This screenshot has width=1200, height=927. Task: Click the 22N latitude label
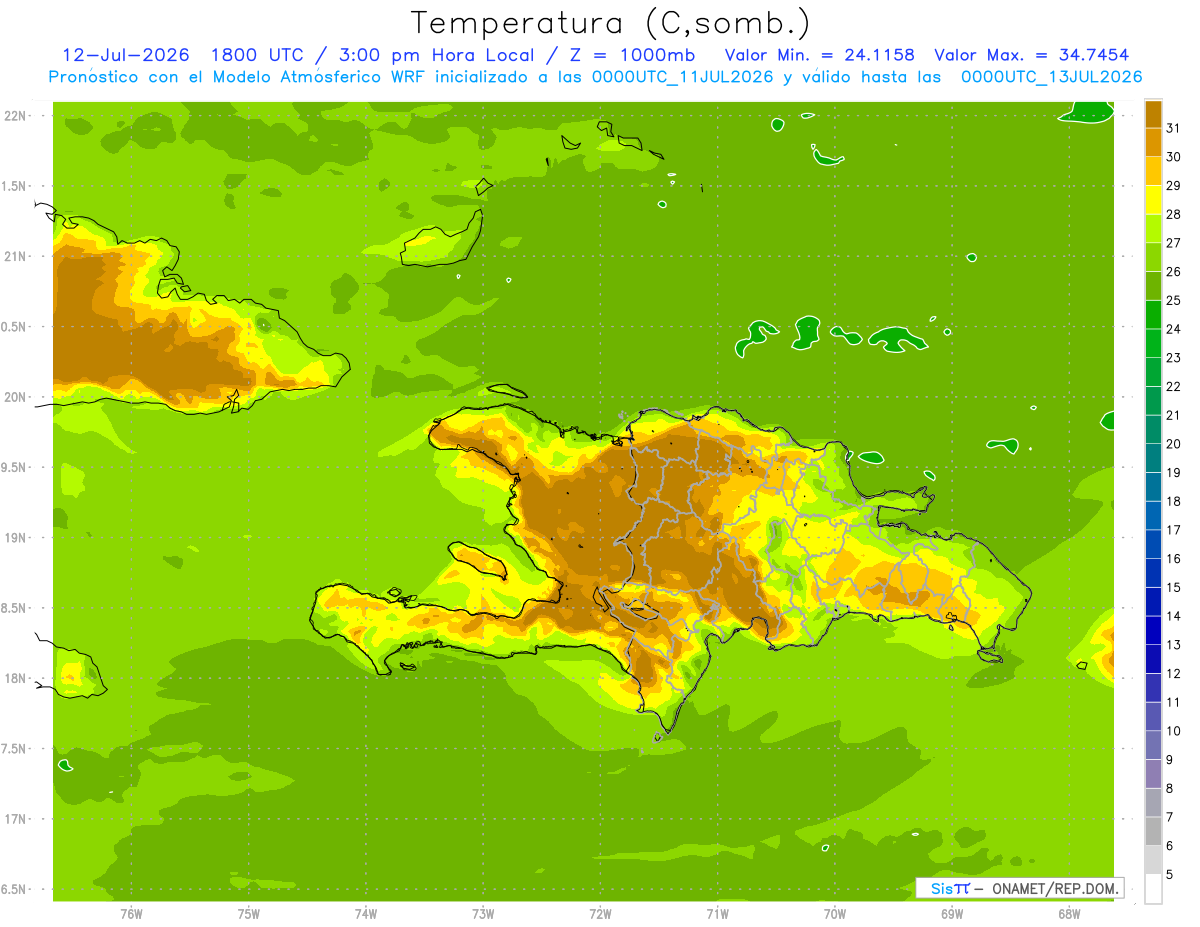[x=17, y=116]
